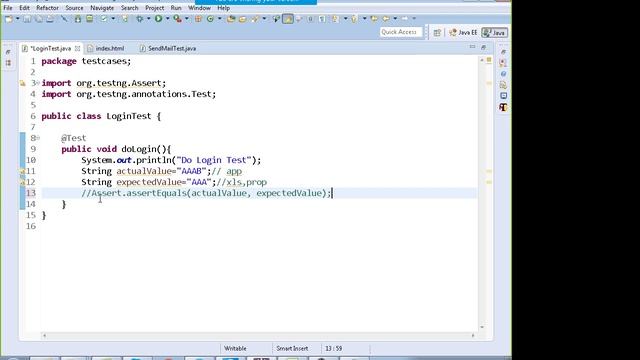
Task: Click the Next Annotation icon
Action: pyautogui.click(x=336, y=19)
